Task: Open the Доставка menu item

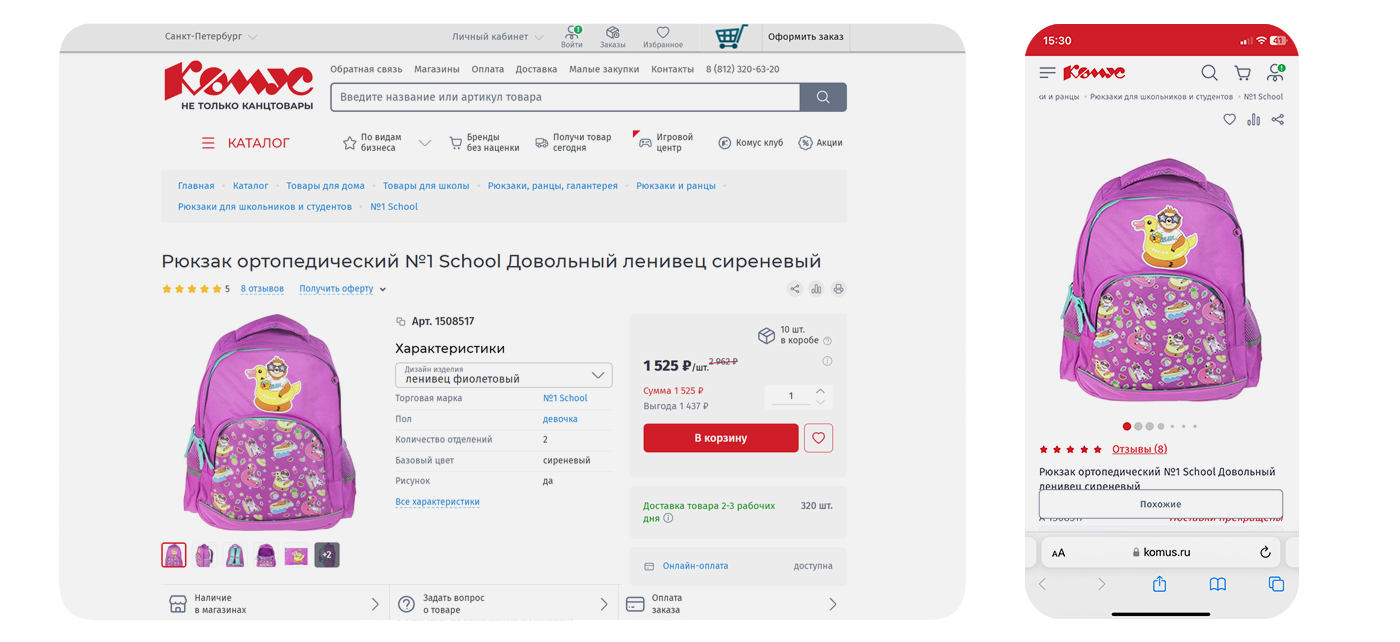Action: pyautogui.click(x=536, y=69)
